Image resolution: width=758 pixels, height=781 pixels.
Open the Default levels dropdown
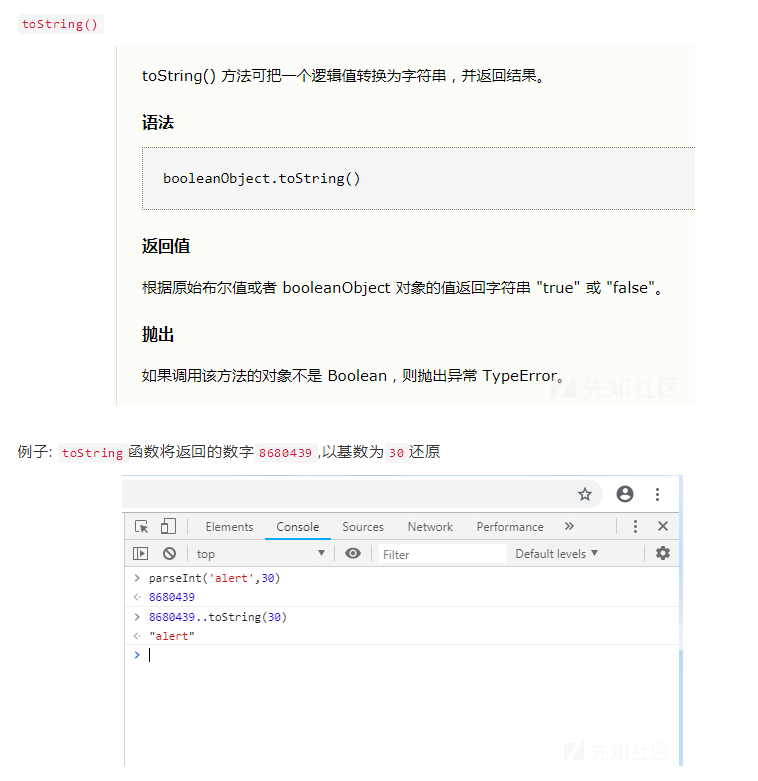(x=557, y=554)
